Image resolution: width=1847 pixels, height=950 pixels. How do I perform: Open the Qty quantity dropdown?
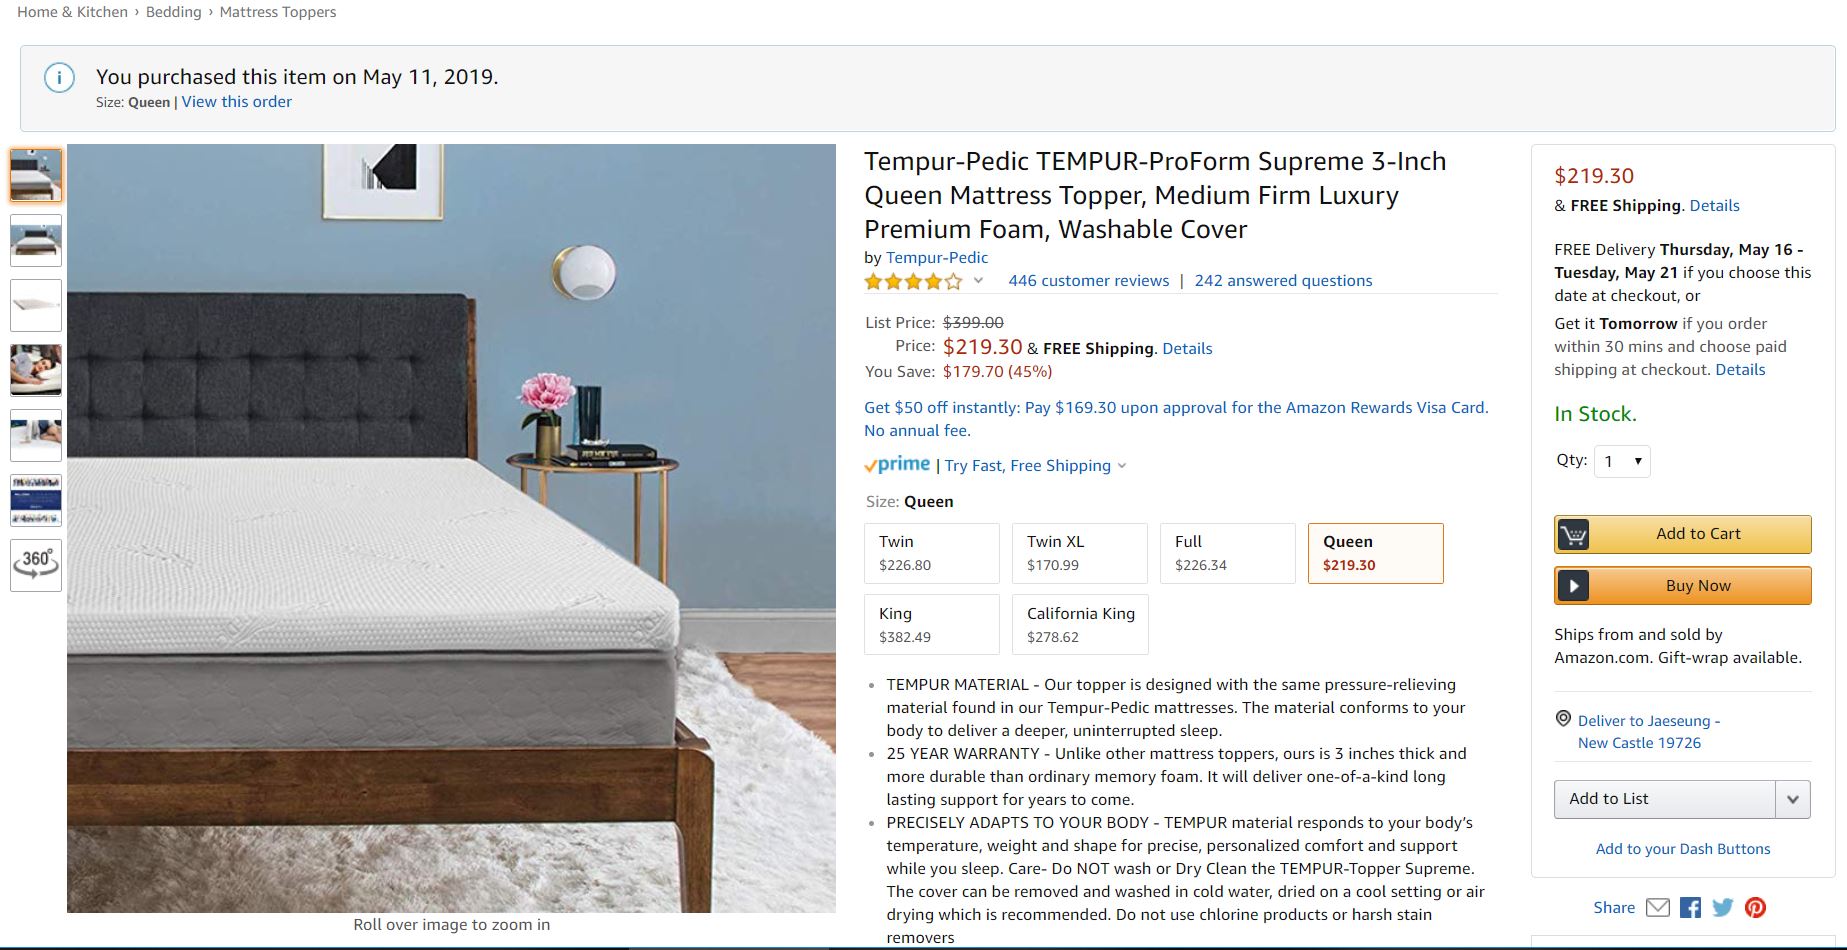1622,461
